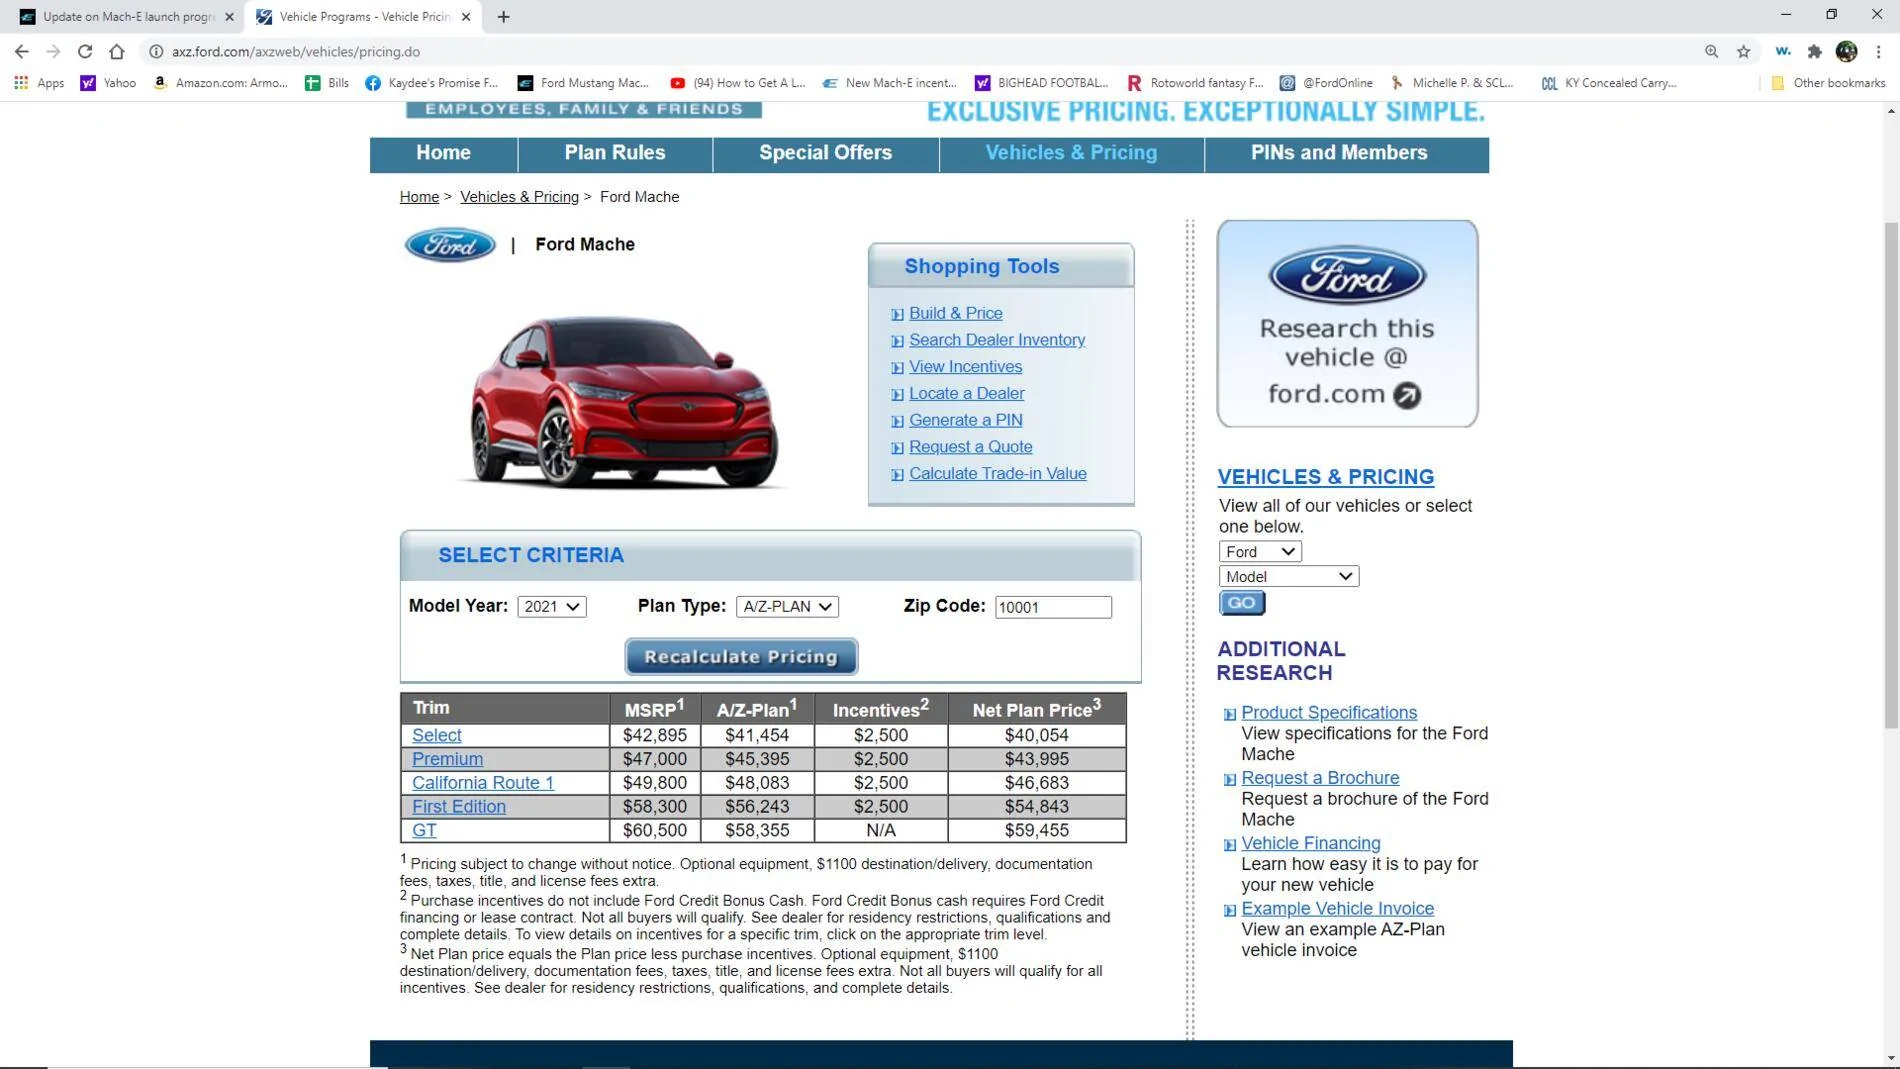The image size is (1900, 1069).
Task: Open the Build & Price link
Action: 955,313
